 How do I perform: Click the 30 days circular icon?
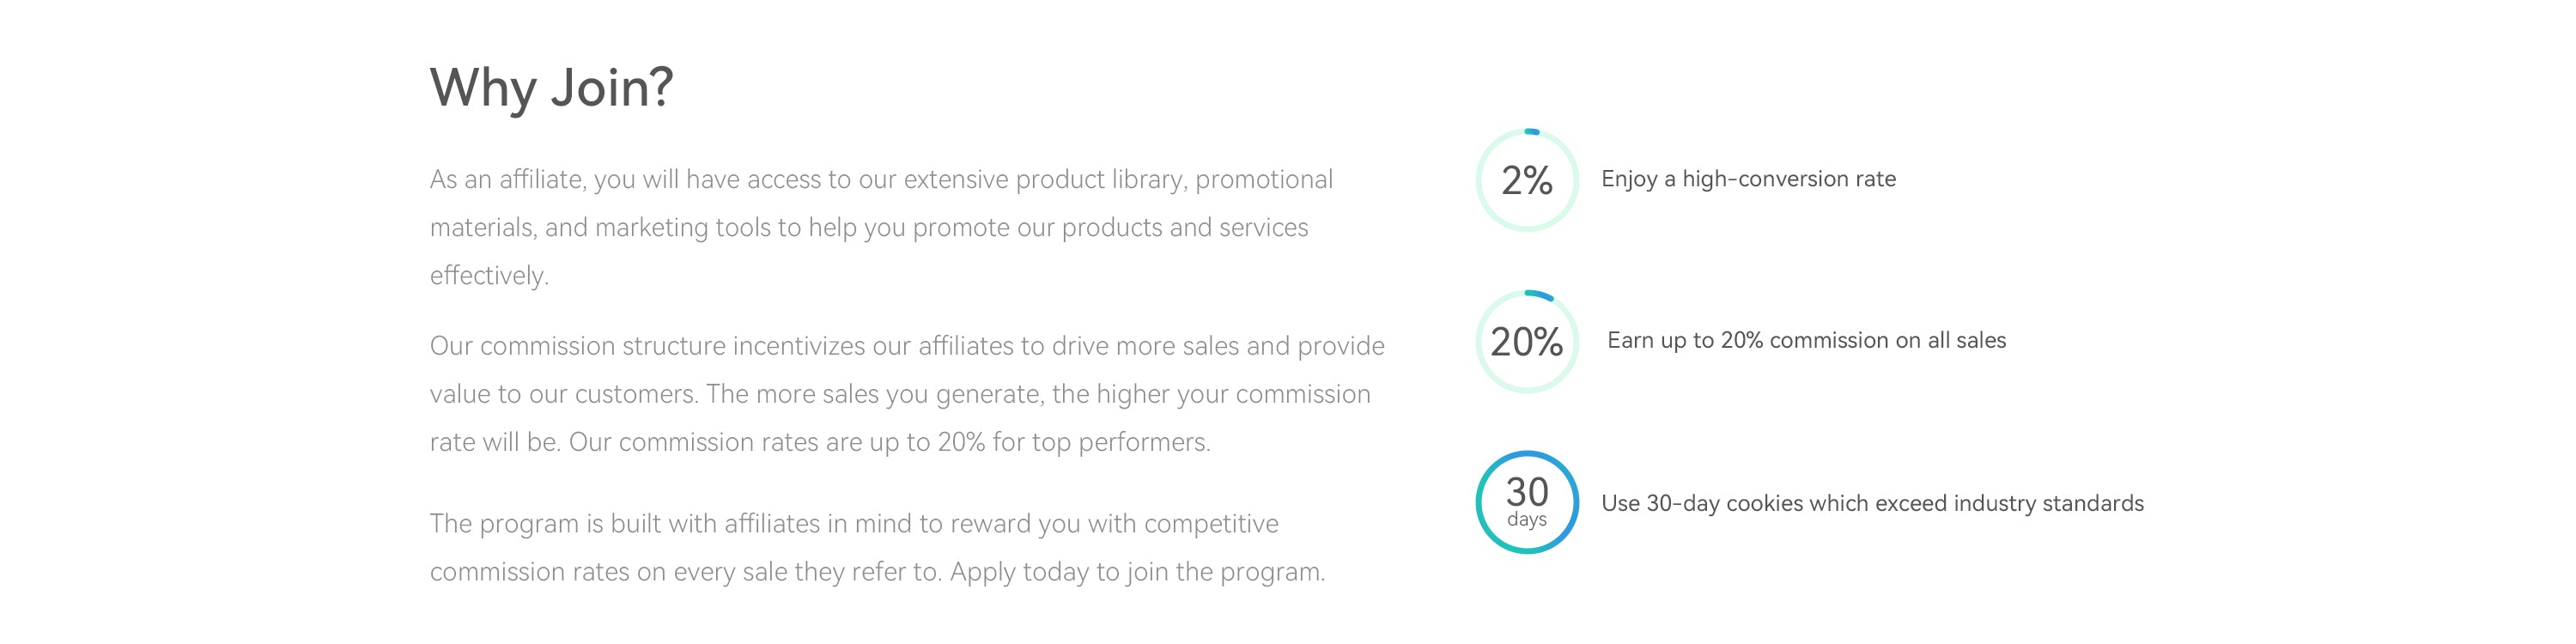1527,502
